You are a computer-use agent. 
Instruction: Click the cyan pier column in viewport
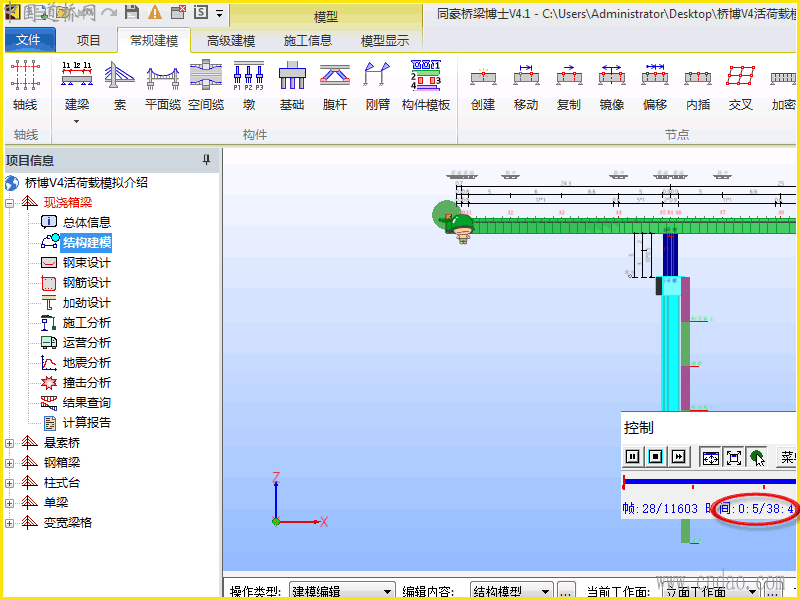[670, 352]
